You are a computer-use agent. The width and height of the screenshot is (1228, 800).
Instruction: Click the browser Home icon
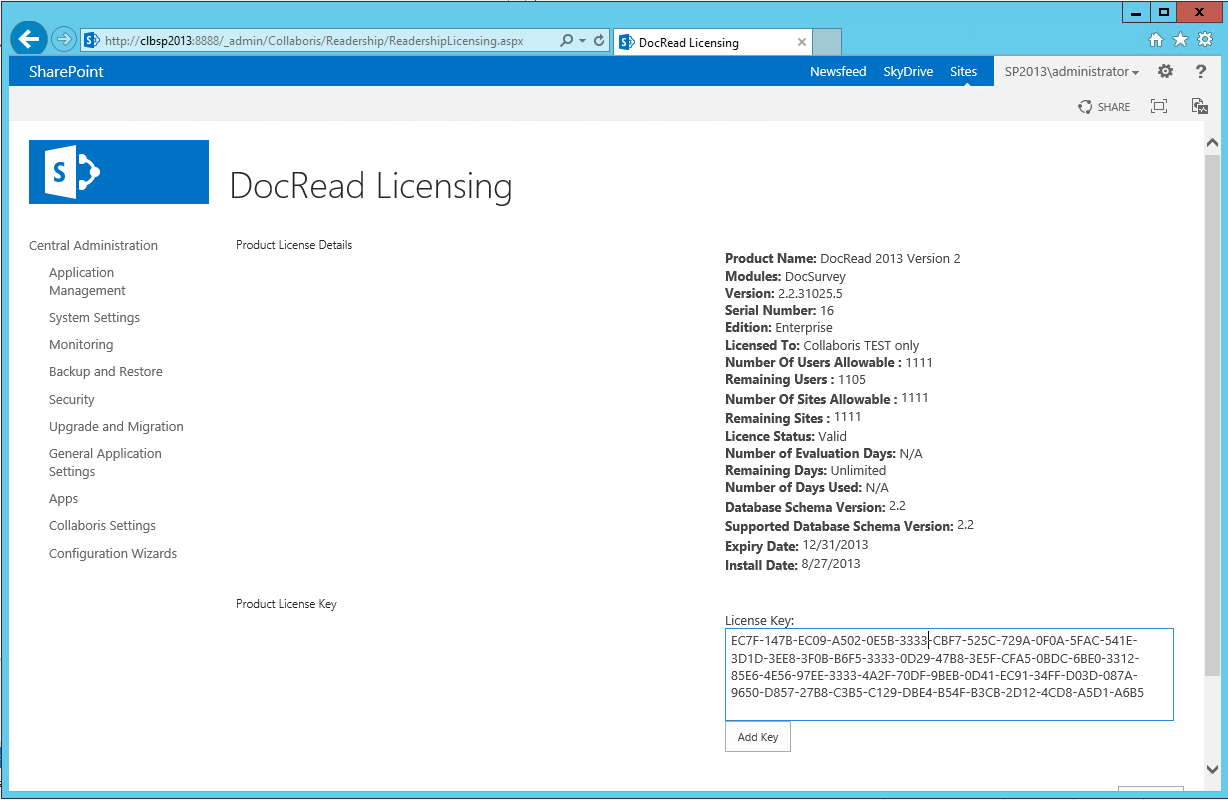point(1156,40)
